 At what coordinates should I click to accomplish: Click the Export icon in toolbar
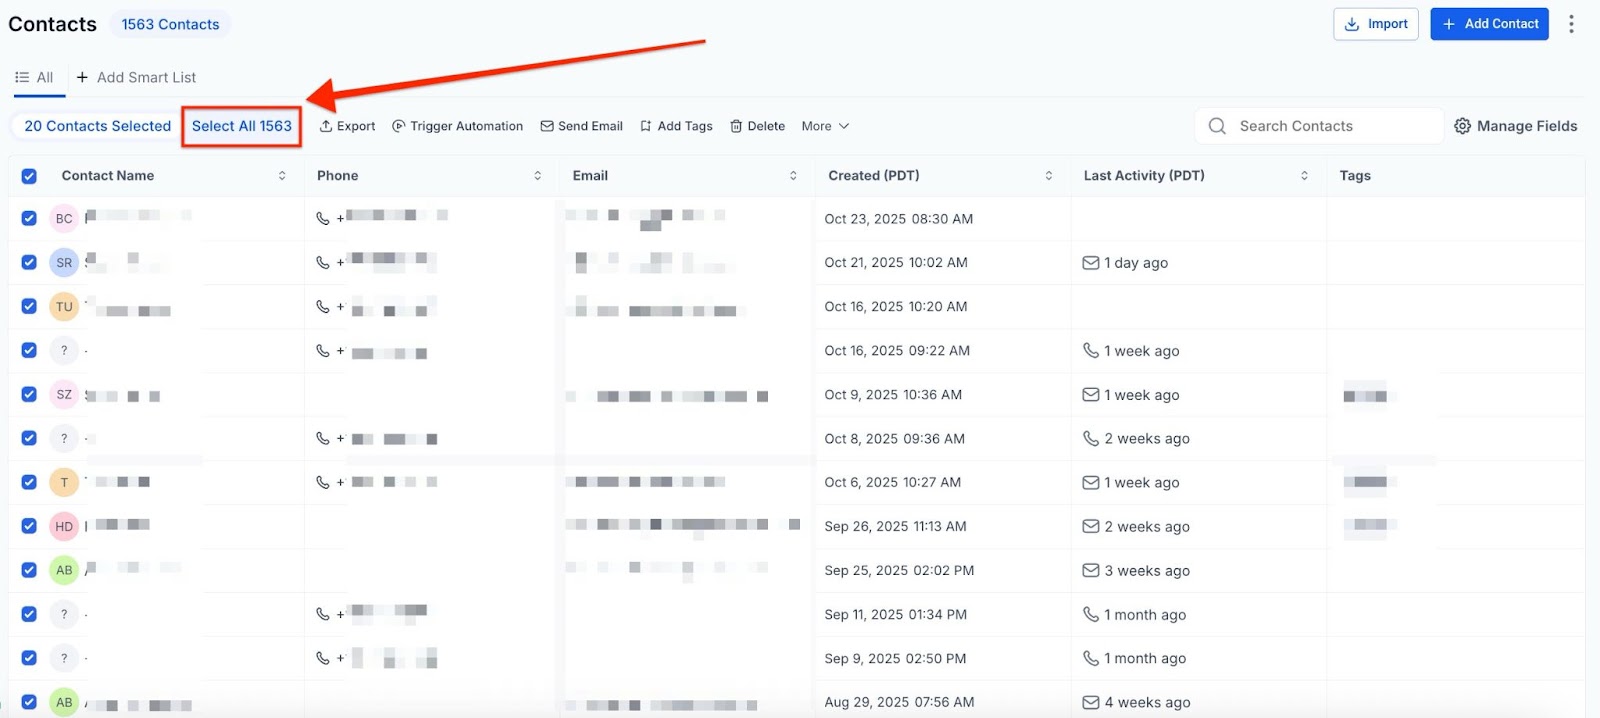tap(326, 126)
